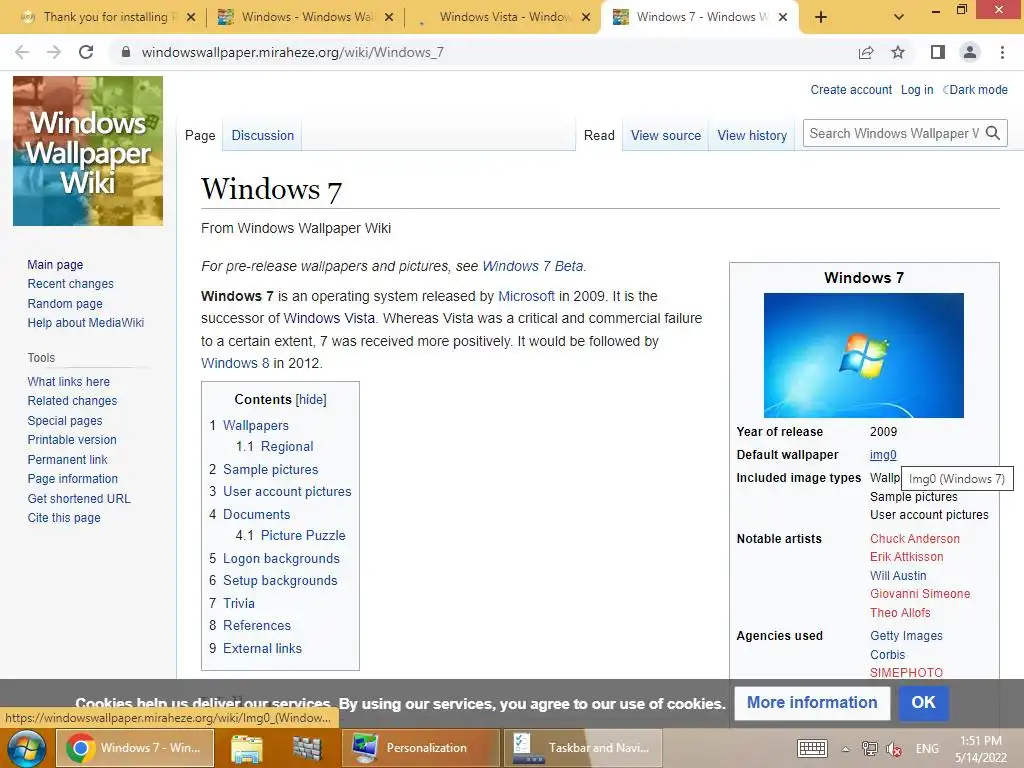Open File Explorer from taskbar

[x=247, y=748]
